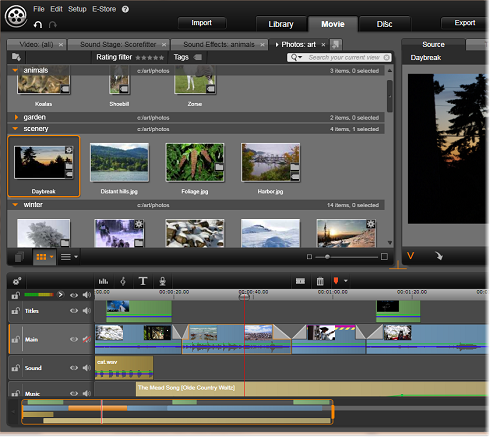This screenshot has height=438, width=491.
Task: Switch to the Disc tab
Action: coord(384,24)
